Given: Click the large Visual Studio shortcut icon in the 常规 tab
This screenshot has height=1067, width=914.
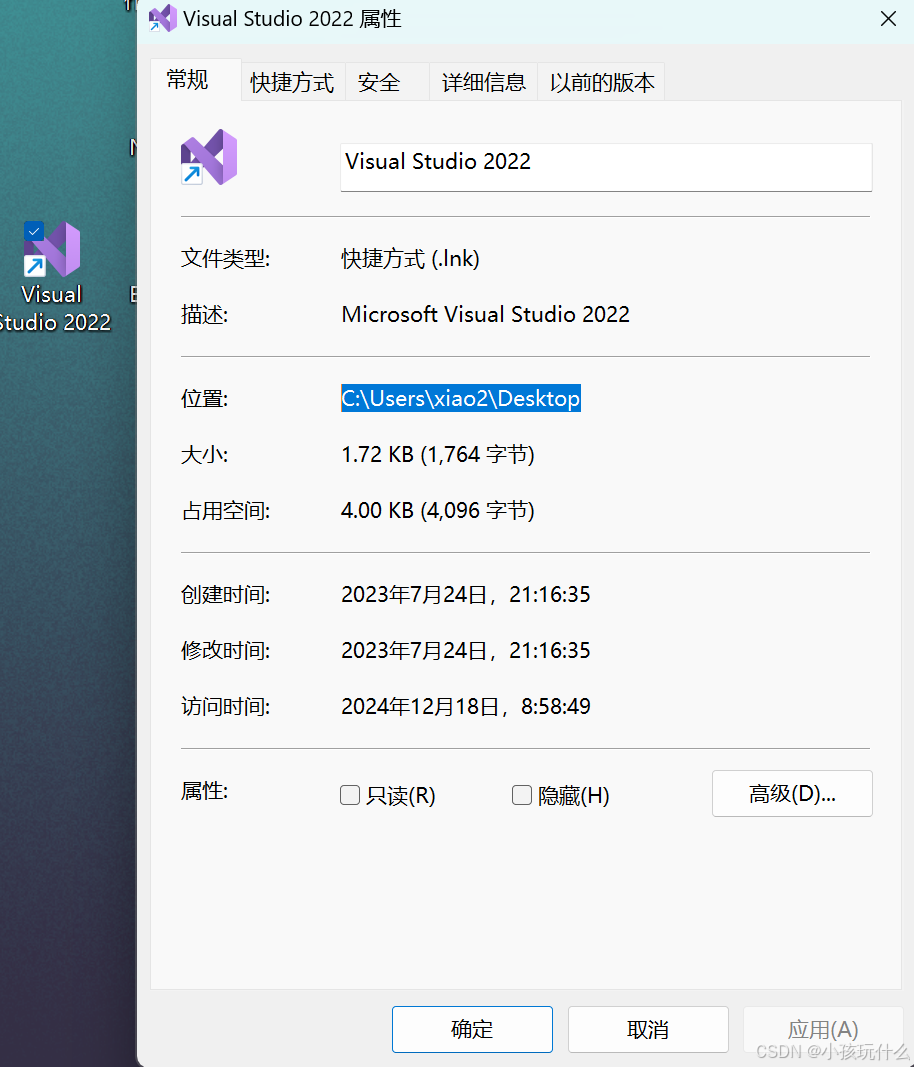Looking at the screenshot, I should [x=209, y=157].
